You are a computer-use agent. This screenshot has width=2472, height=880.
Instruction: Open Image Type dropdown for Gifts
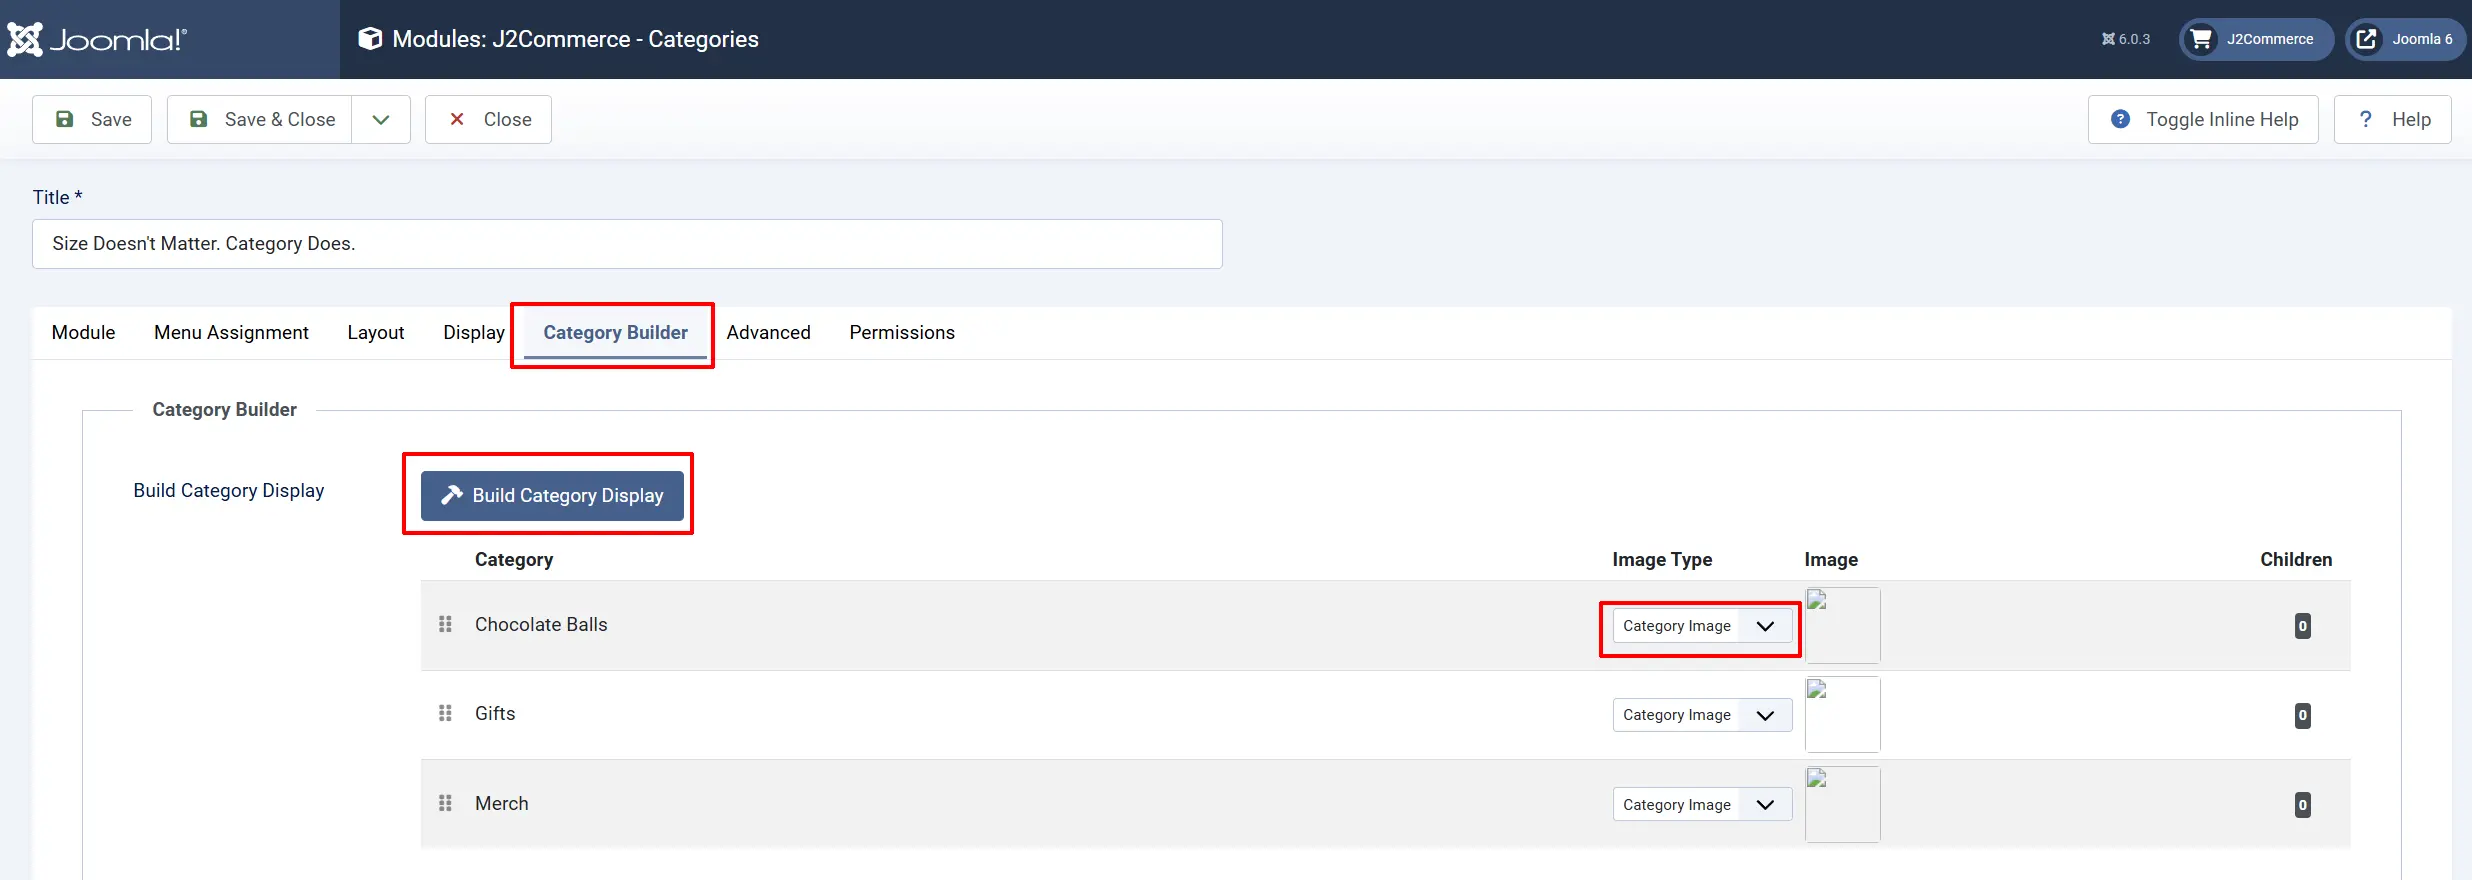click(1702, 715)
